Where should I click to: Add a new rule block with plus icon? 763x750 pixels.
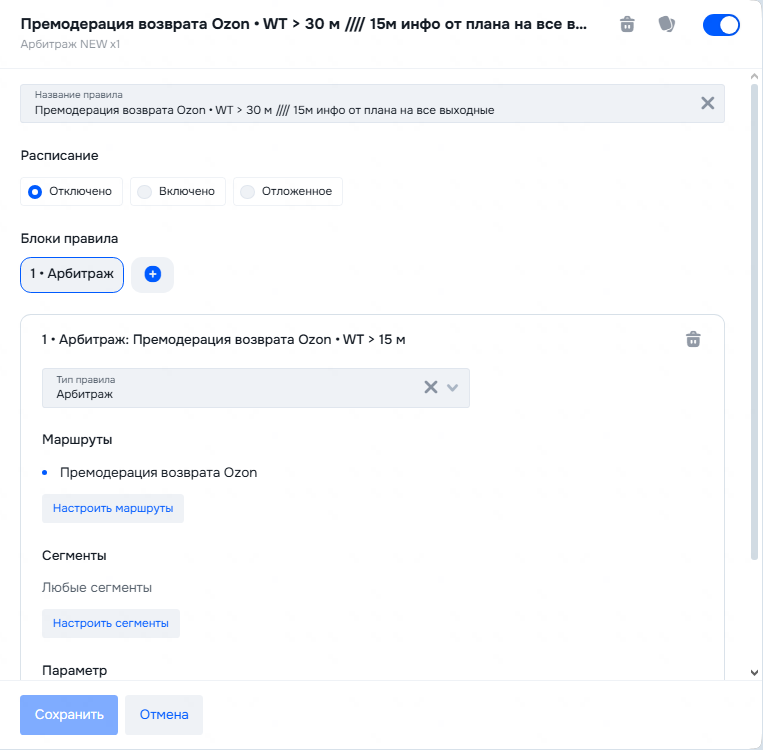(153, 274)
